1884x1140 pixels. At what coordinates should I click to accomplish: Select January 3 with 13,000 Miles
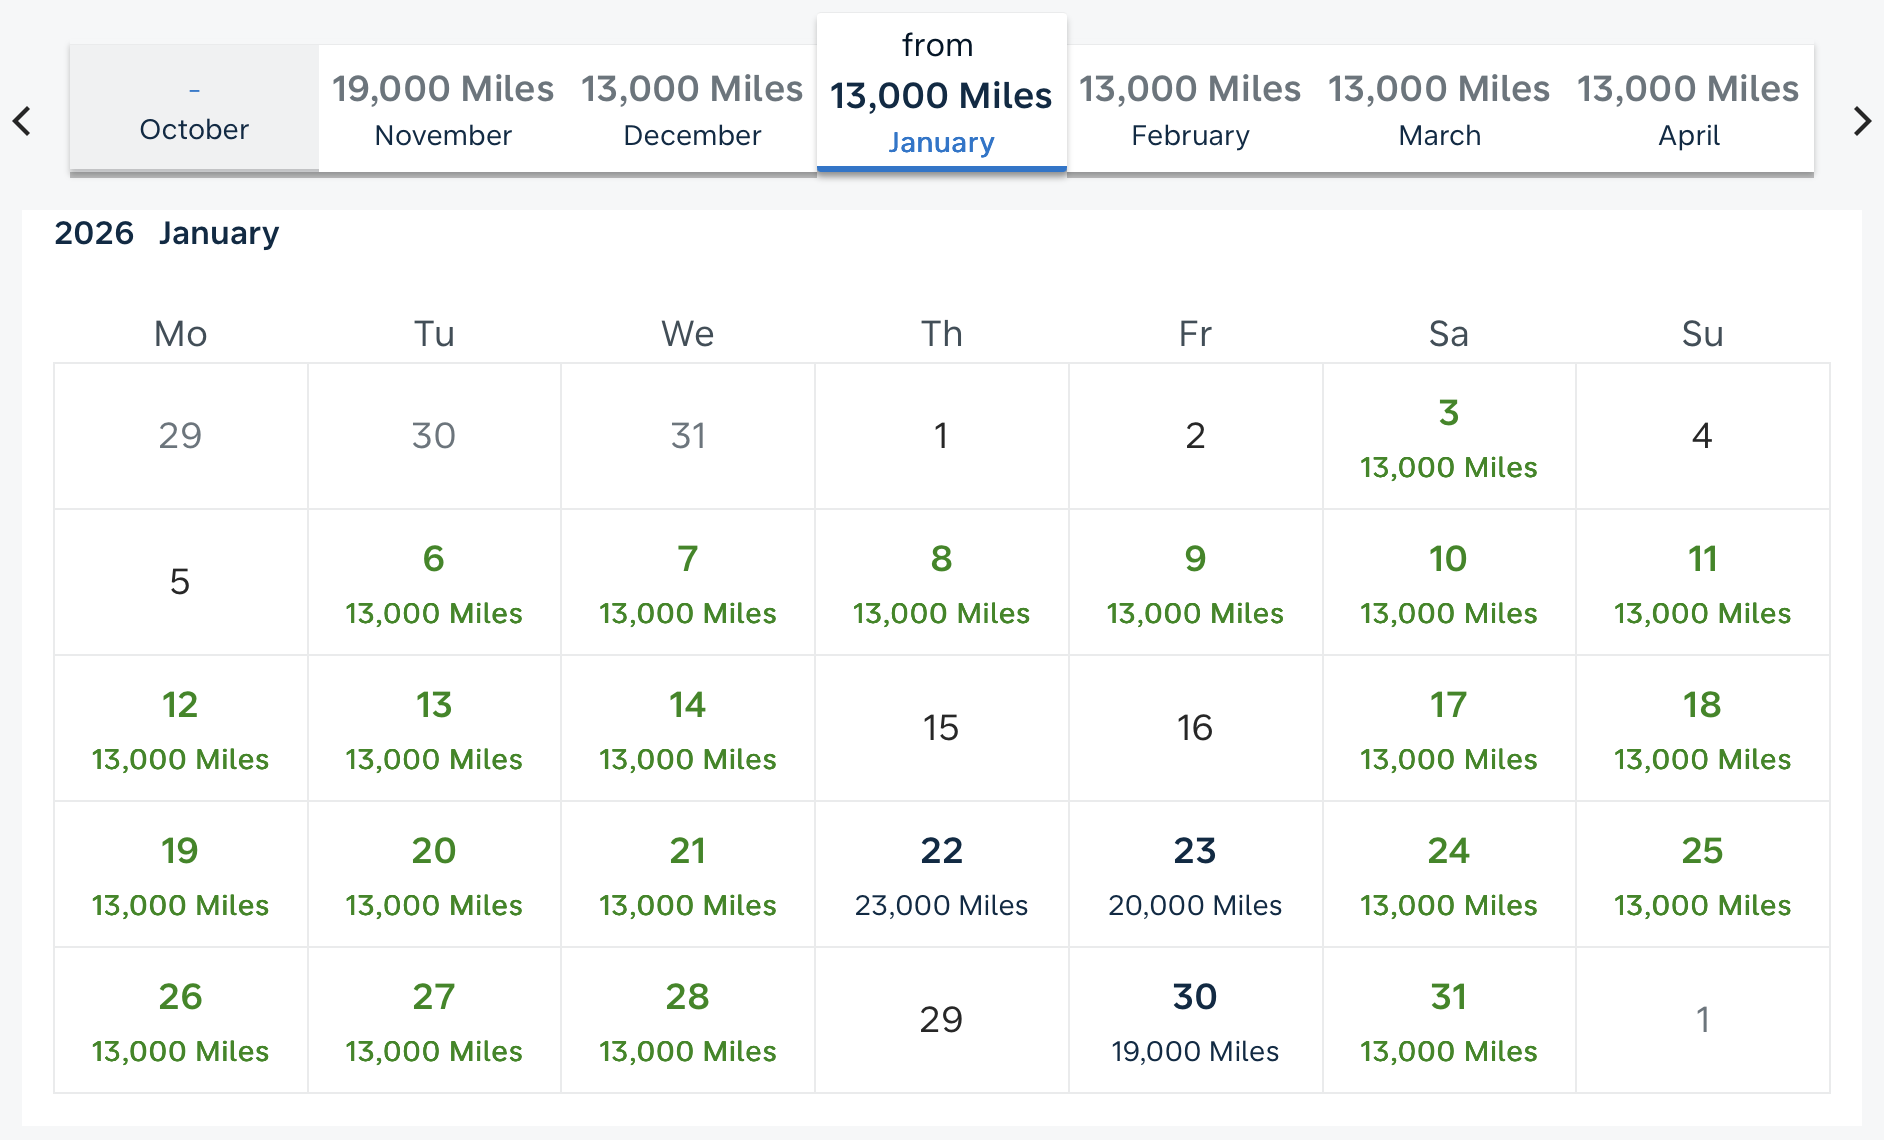(x=1448, y=437)
